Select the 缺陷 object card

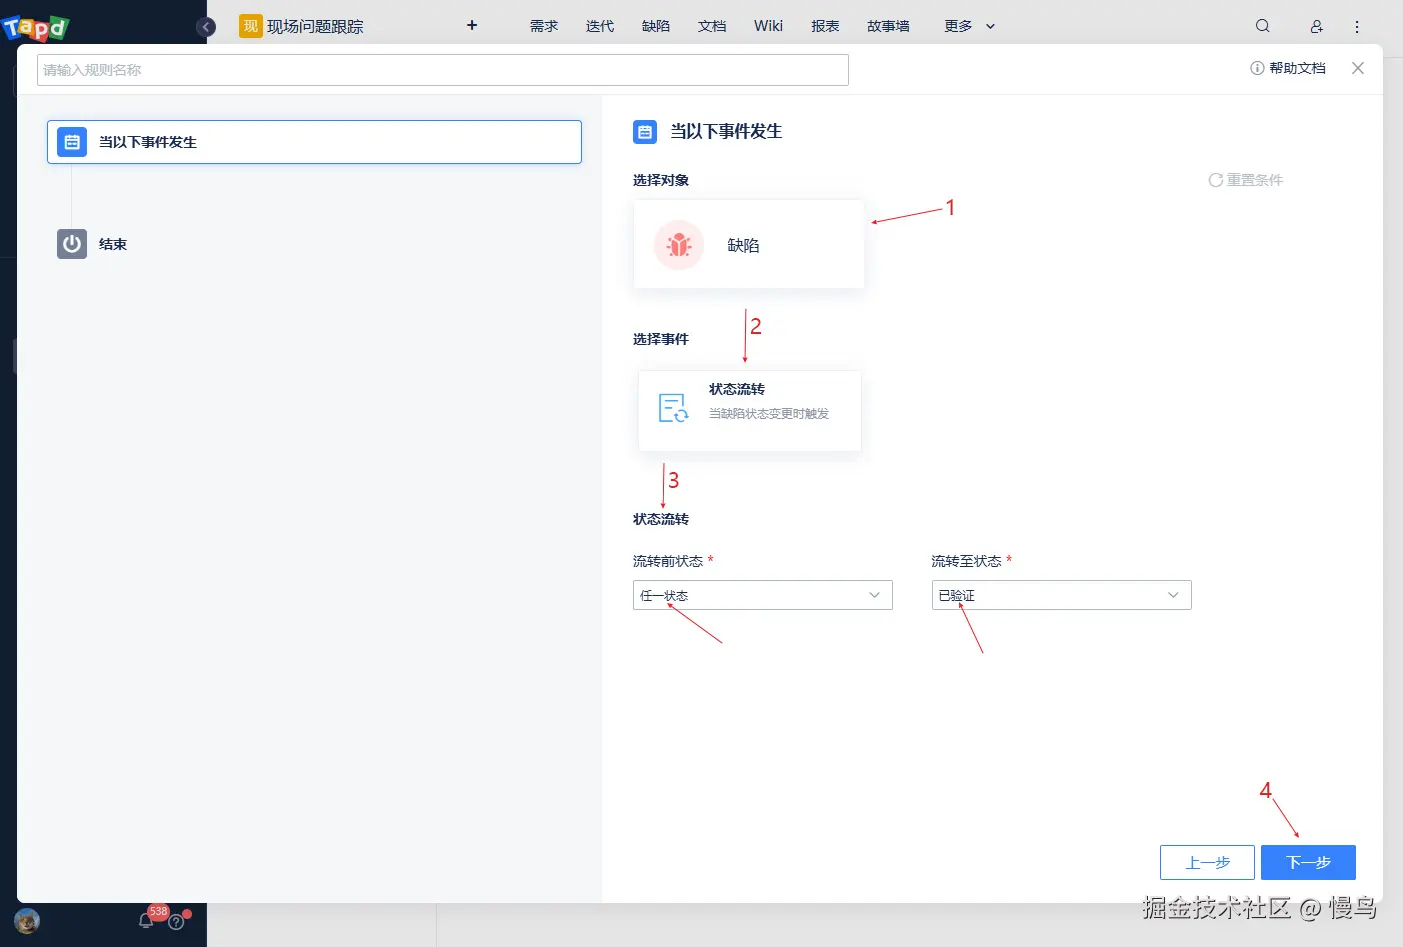click(748, 244)
